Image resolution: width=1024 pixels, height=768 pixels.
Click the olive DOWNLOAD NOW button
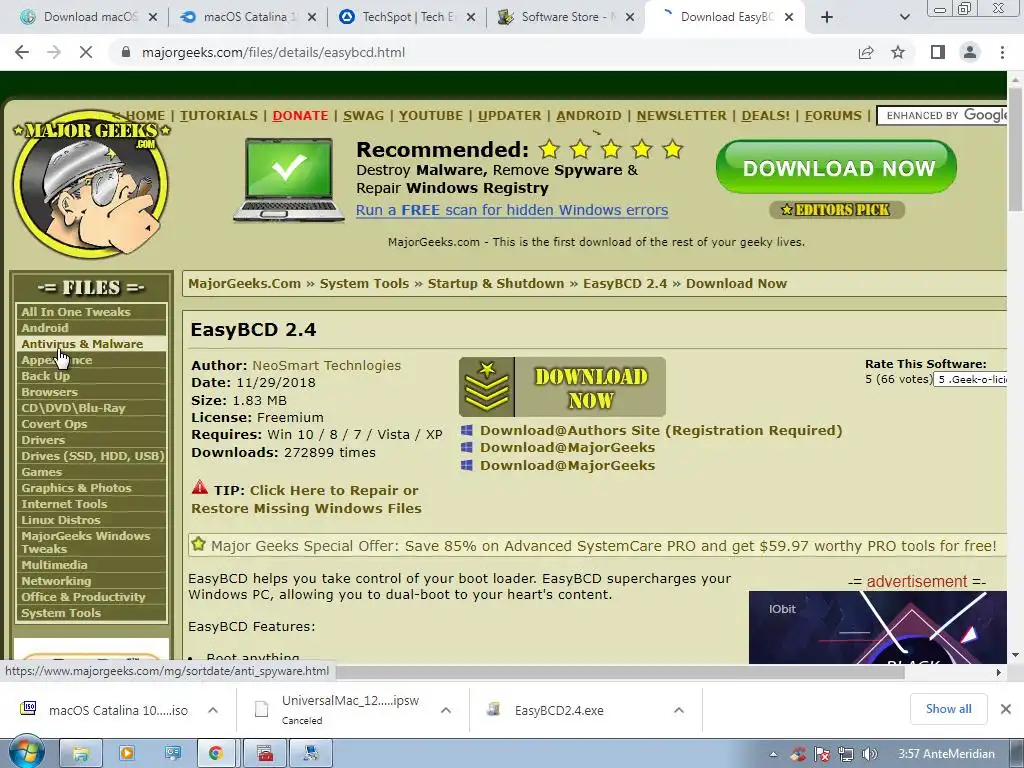click(x=562, y=387)
